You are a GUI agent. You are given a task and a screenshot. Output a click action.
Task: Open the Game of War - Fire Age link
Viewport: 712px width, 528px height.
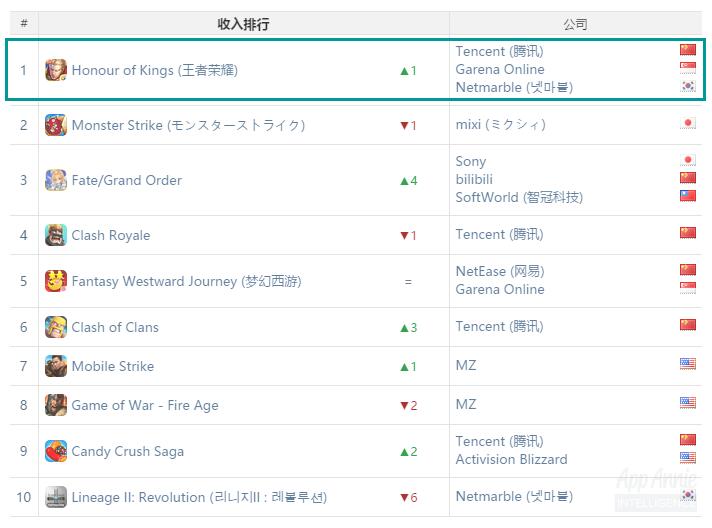[144, 405]
